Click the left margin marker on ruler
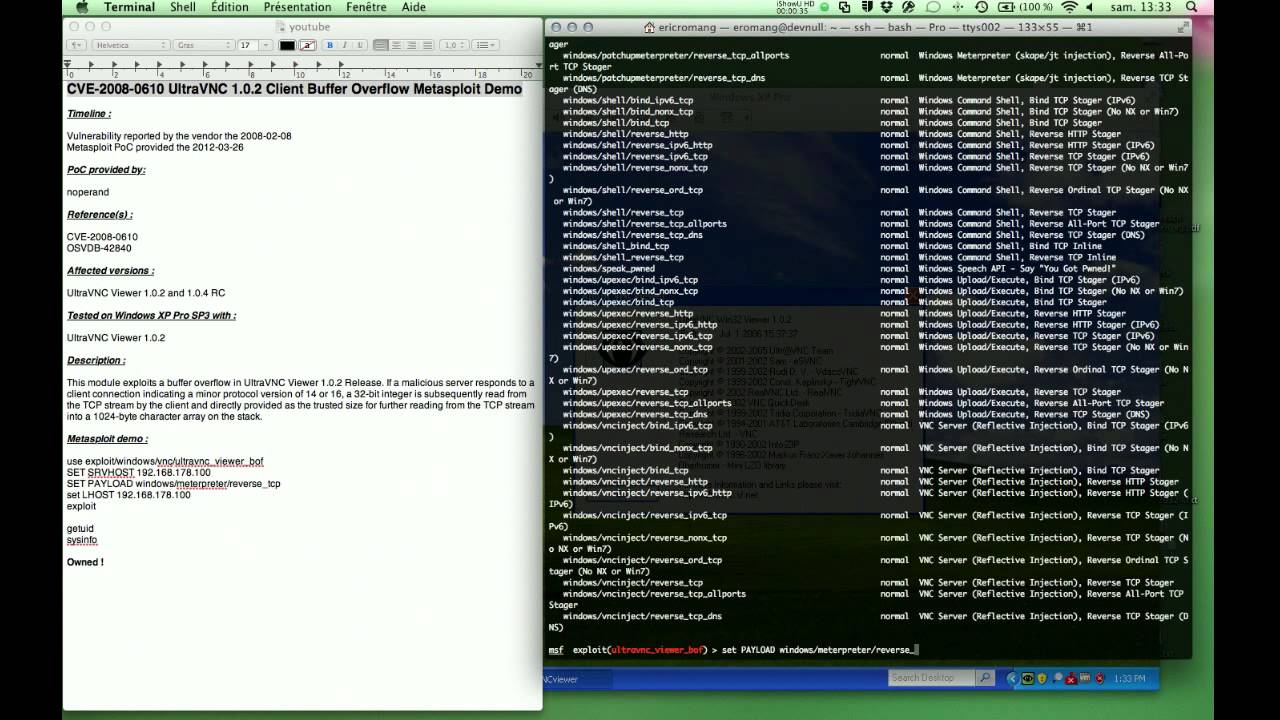The width and height of the screenshot is (1280, 720). (68, 65)
